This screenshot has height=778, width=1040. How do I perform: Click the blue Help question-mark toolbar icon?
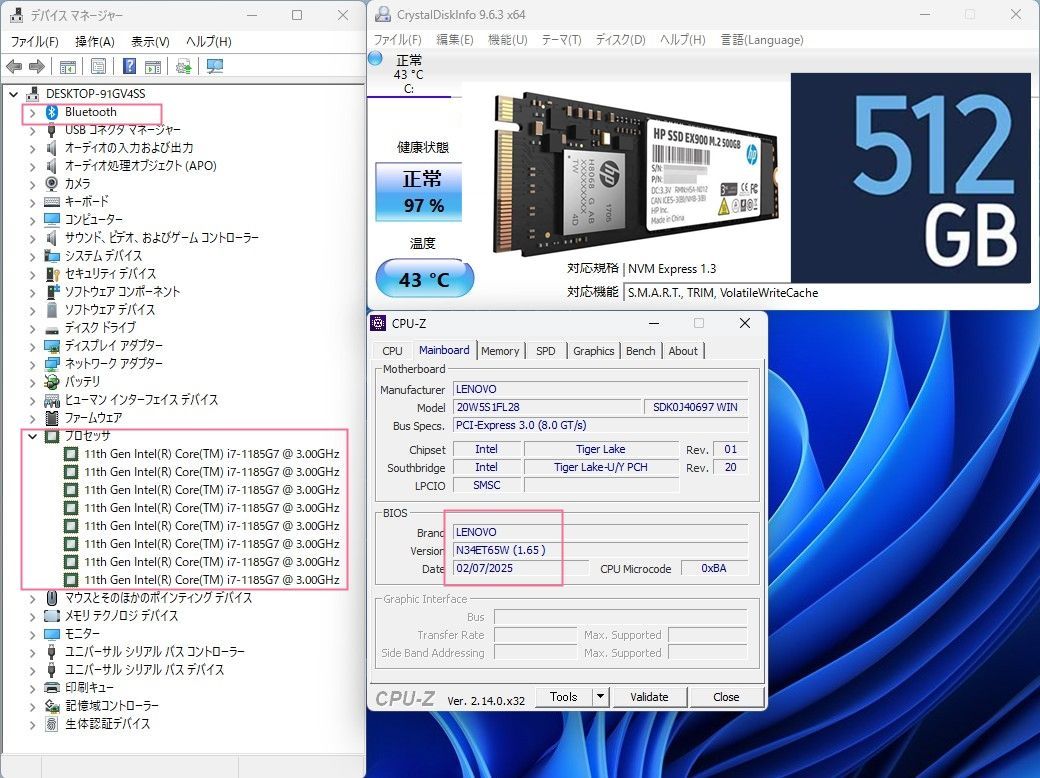pos(130,66)
